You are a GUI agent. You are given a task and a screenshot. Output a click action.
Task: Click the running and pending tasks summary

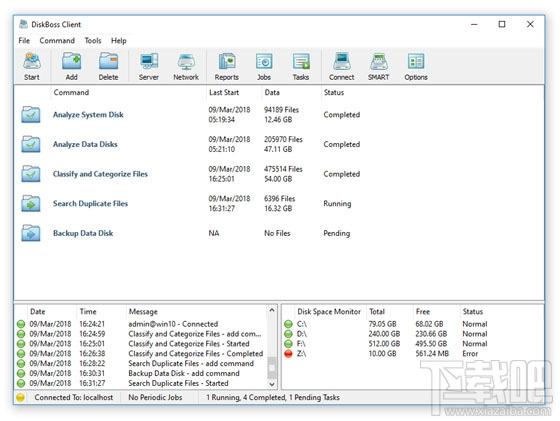272,397
